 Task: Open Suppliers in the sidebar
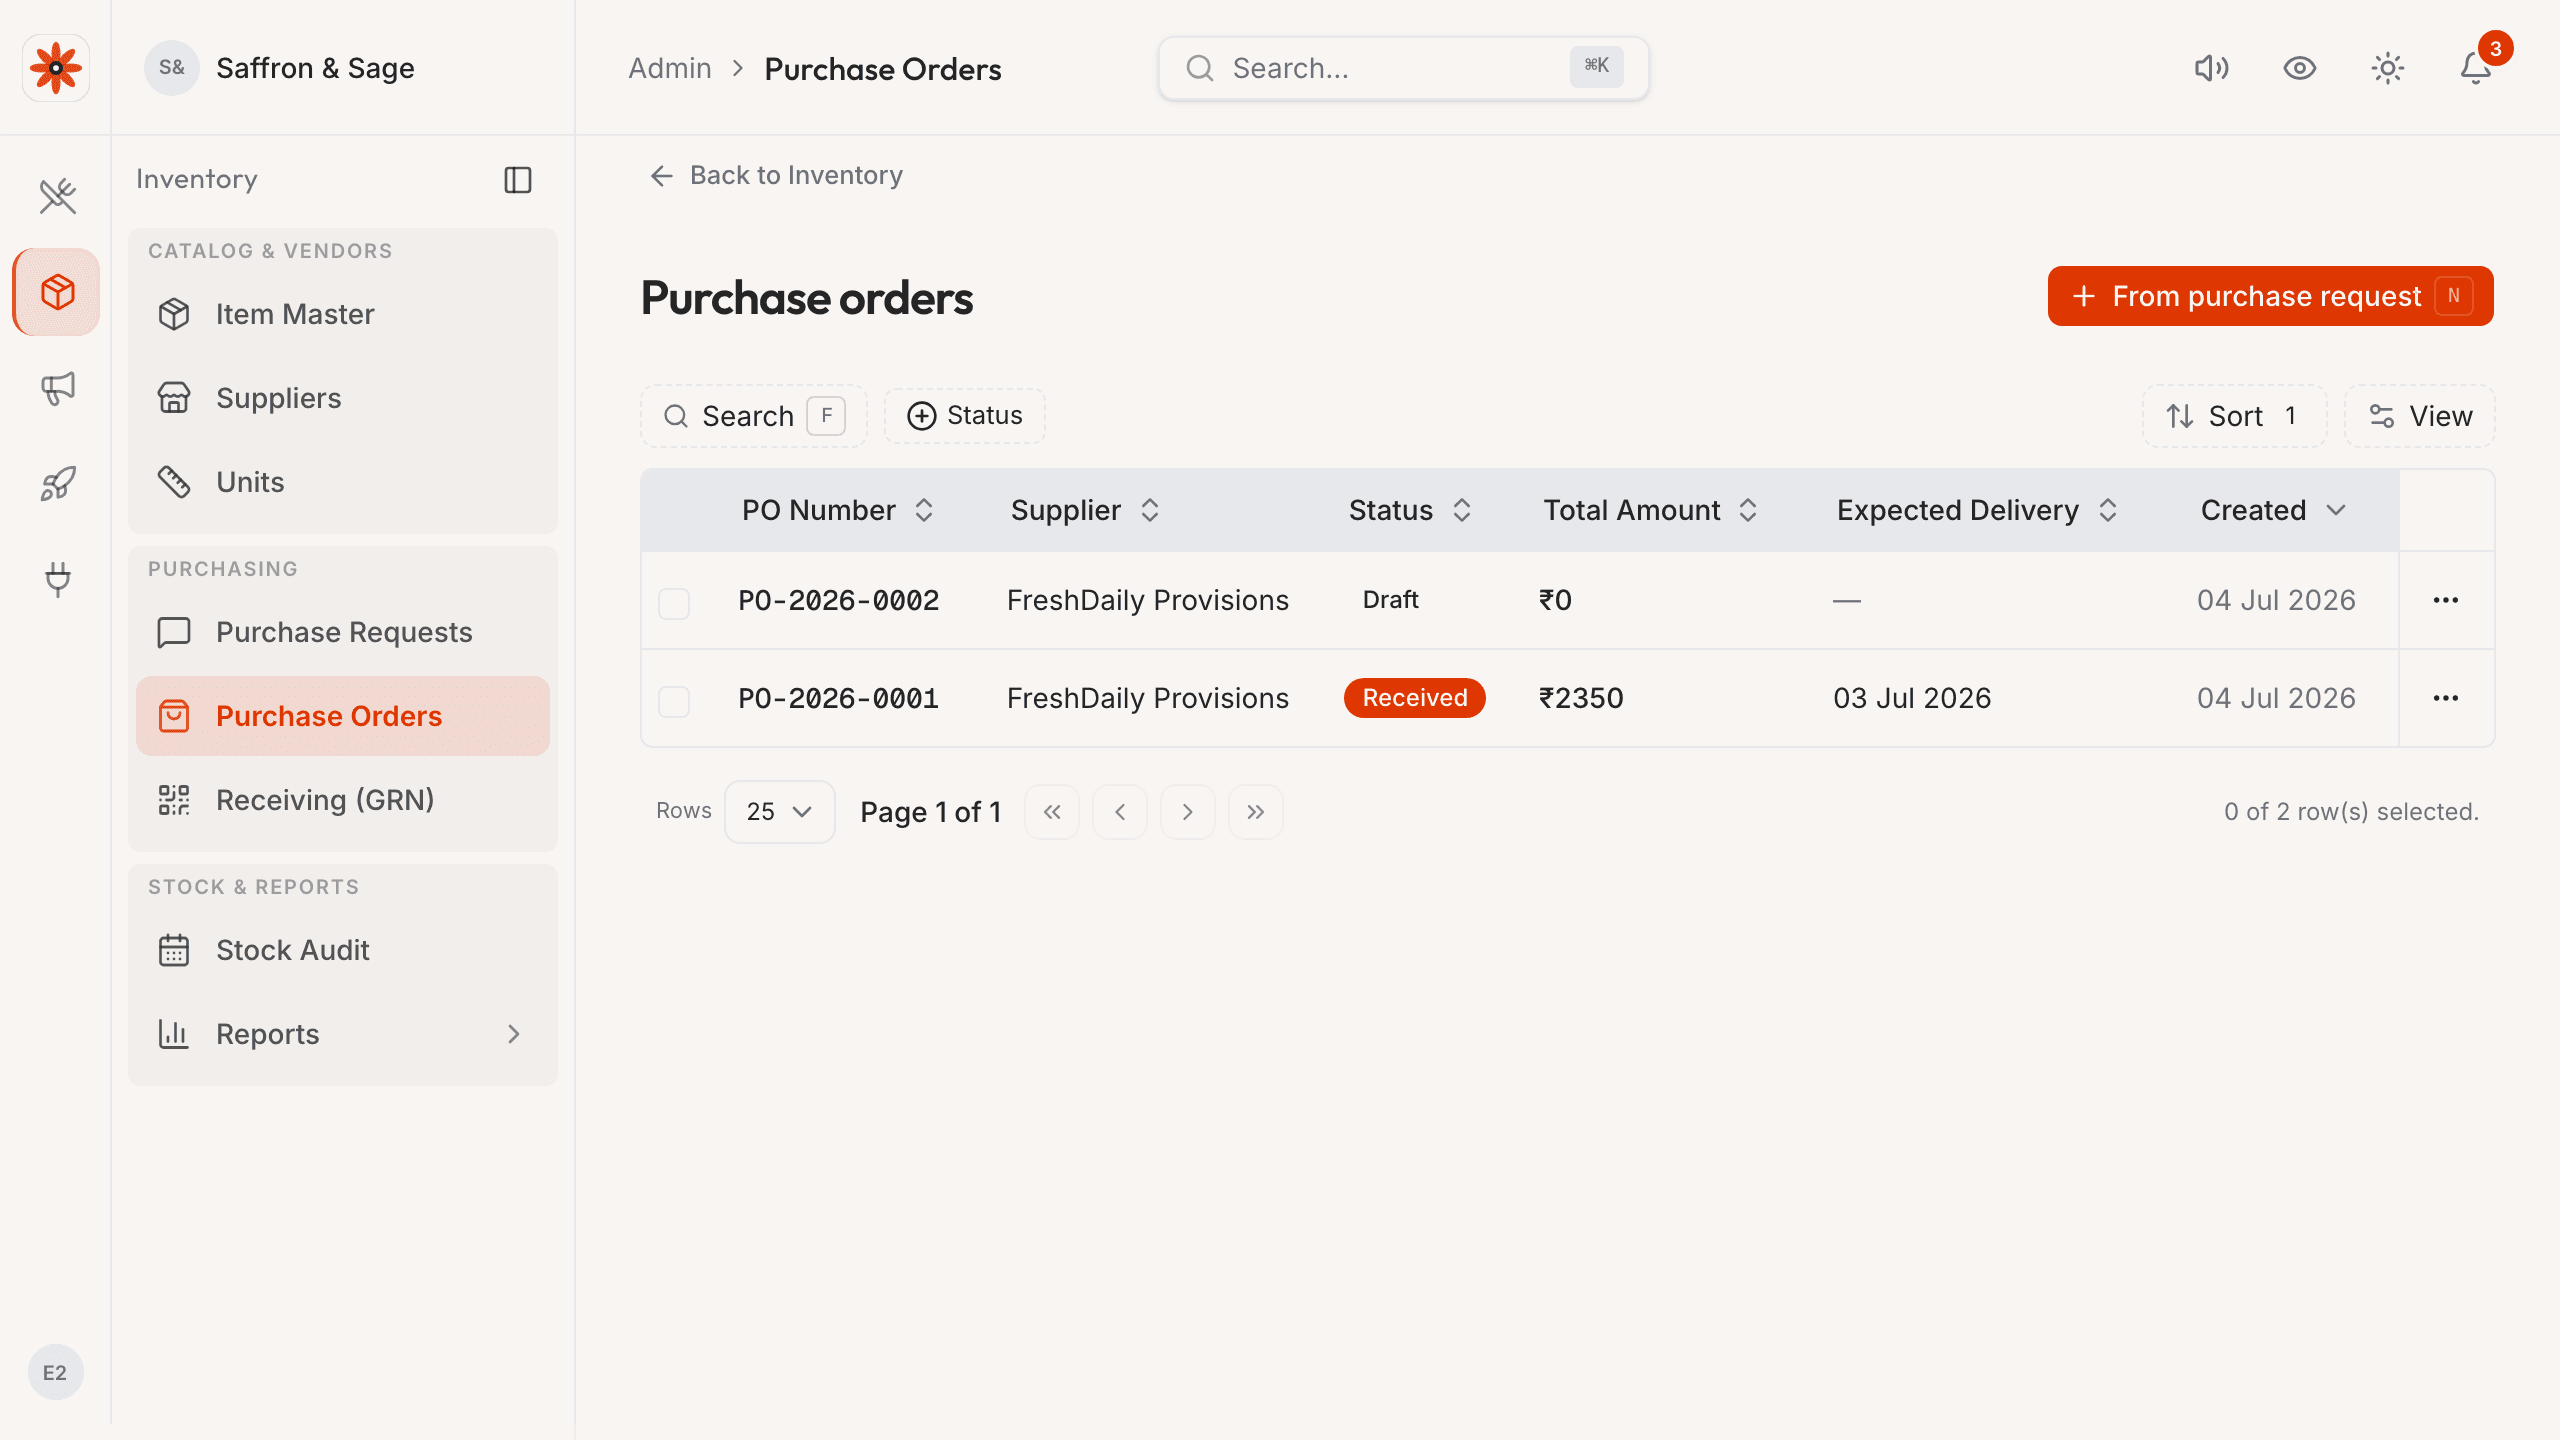click(343, 398)
